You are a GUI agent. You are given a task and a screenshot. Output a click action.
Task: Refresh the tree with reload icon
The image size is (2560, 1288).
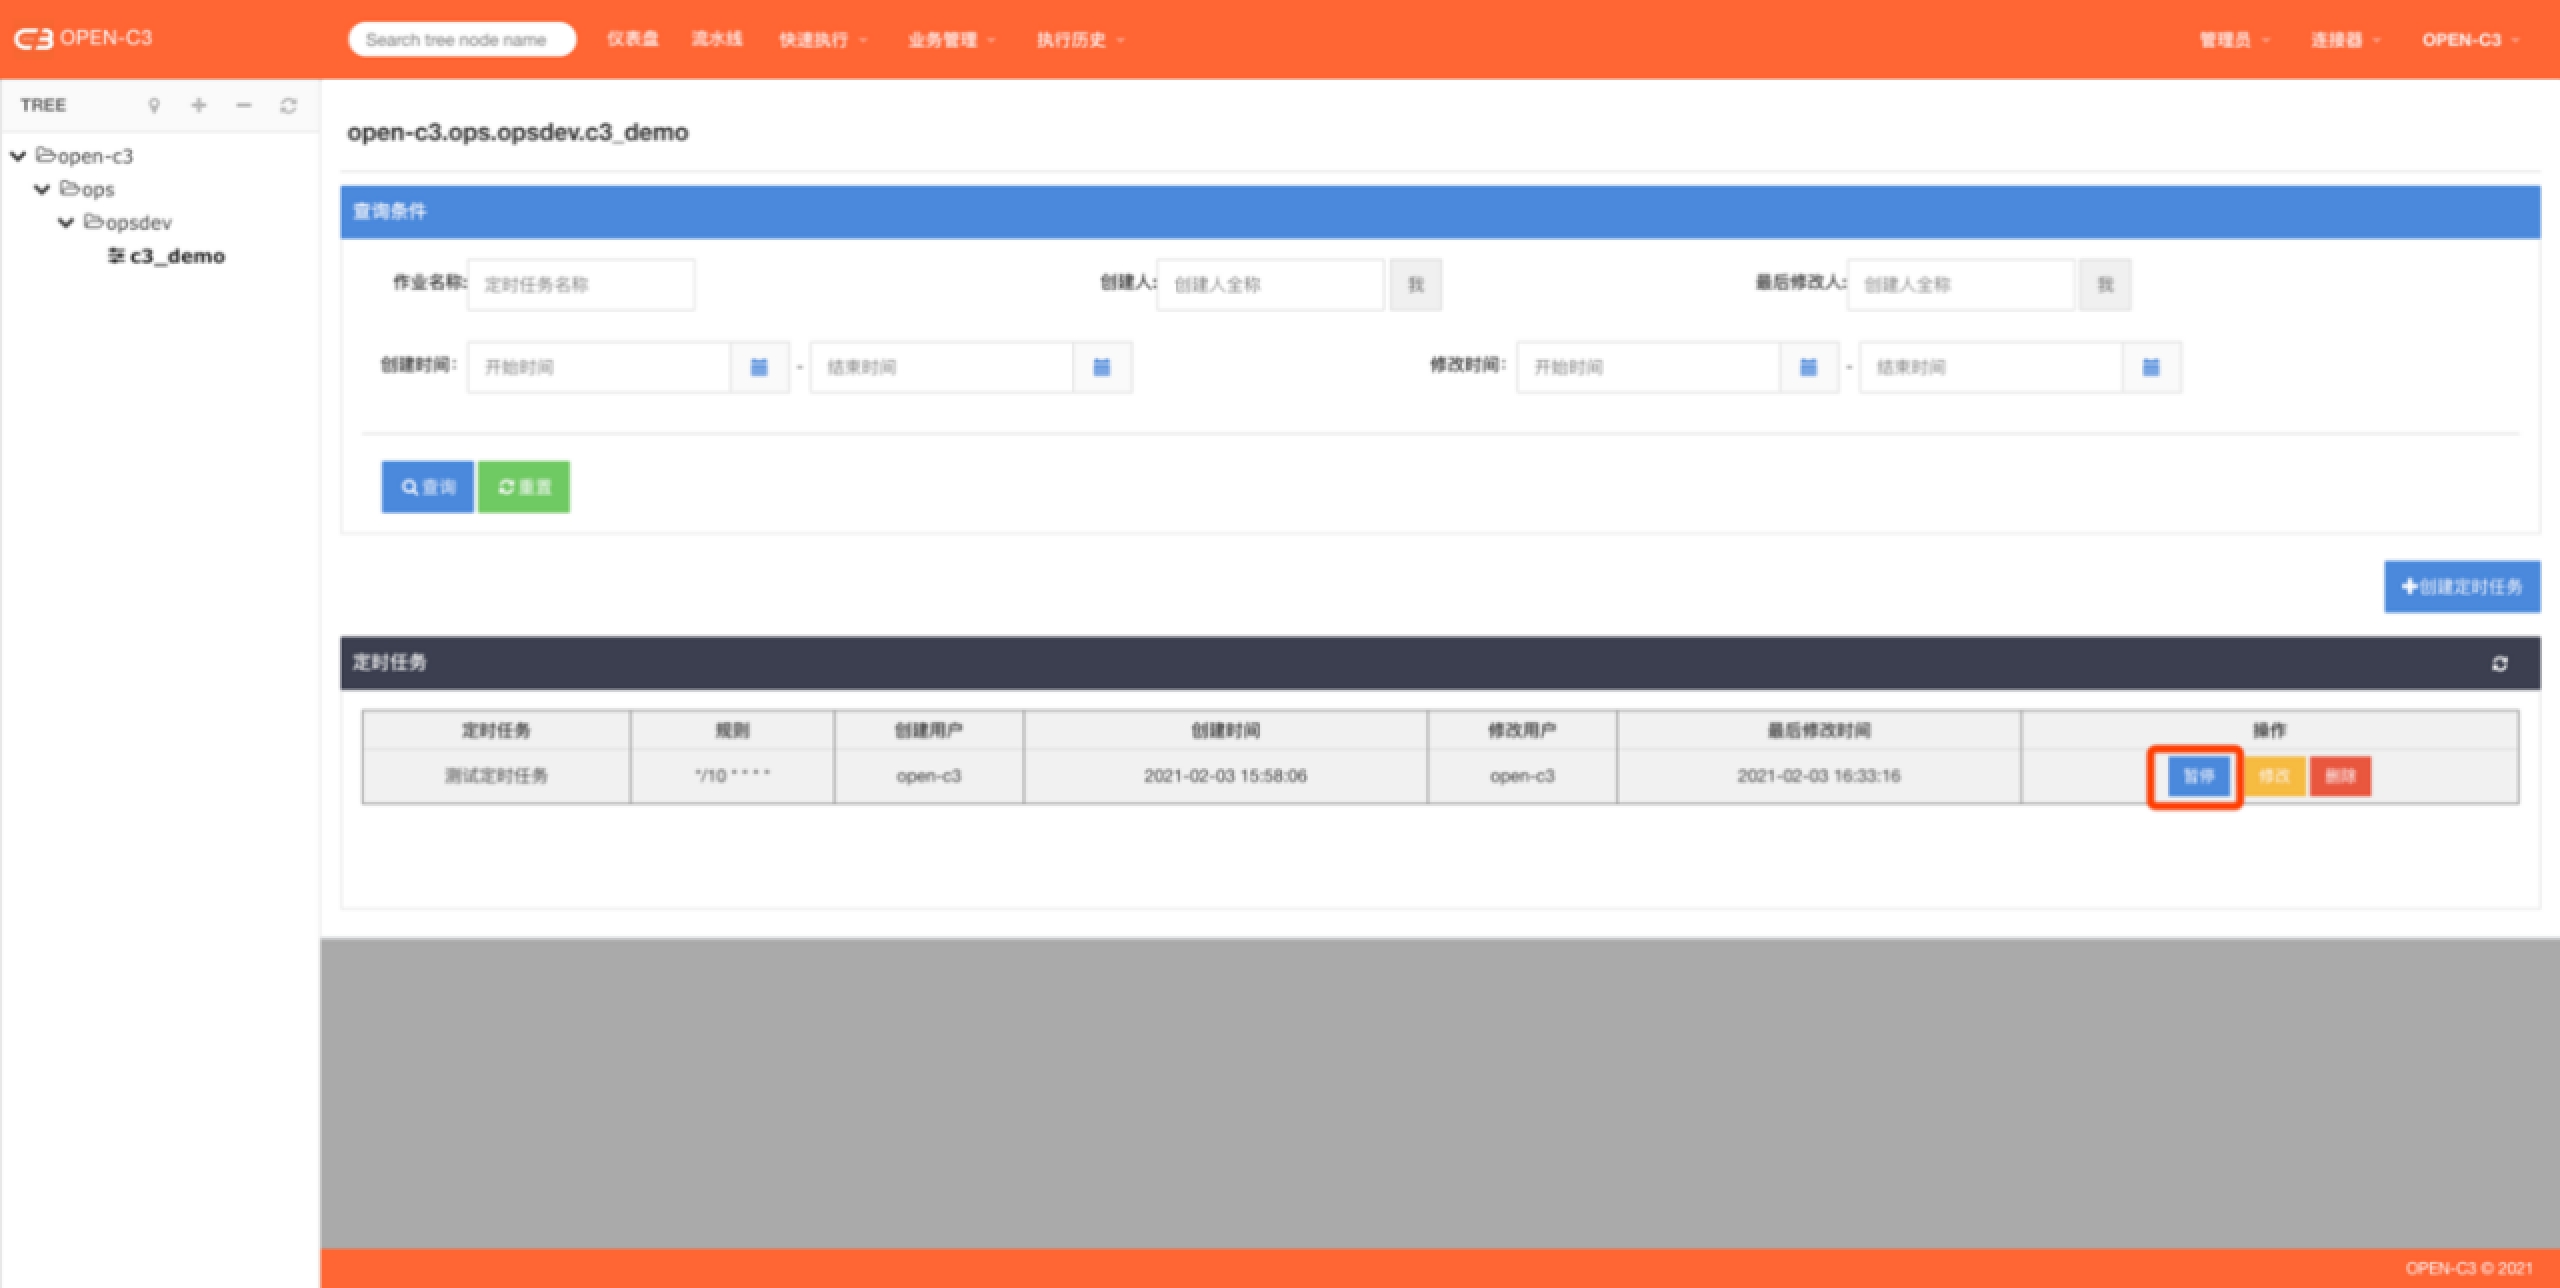coord(288,105)
